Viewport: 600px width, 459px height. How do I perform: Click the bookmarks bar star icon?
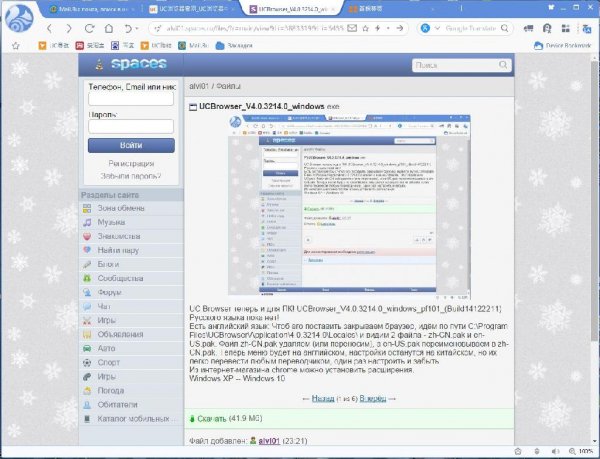(16, 46)
